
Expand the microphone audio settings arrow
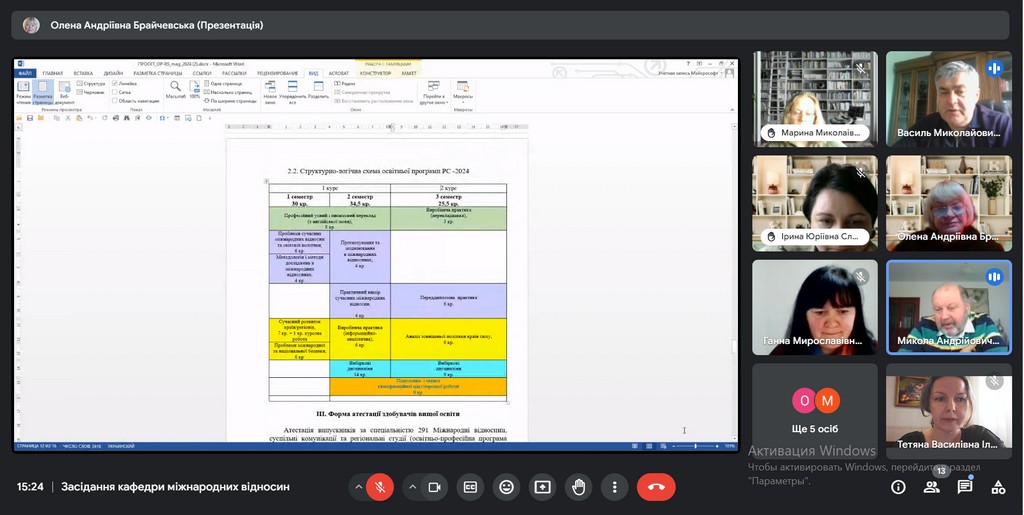[357, 487]
